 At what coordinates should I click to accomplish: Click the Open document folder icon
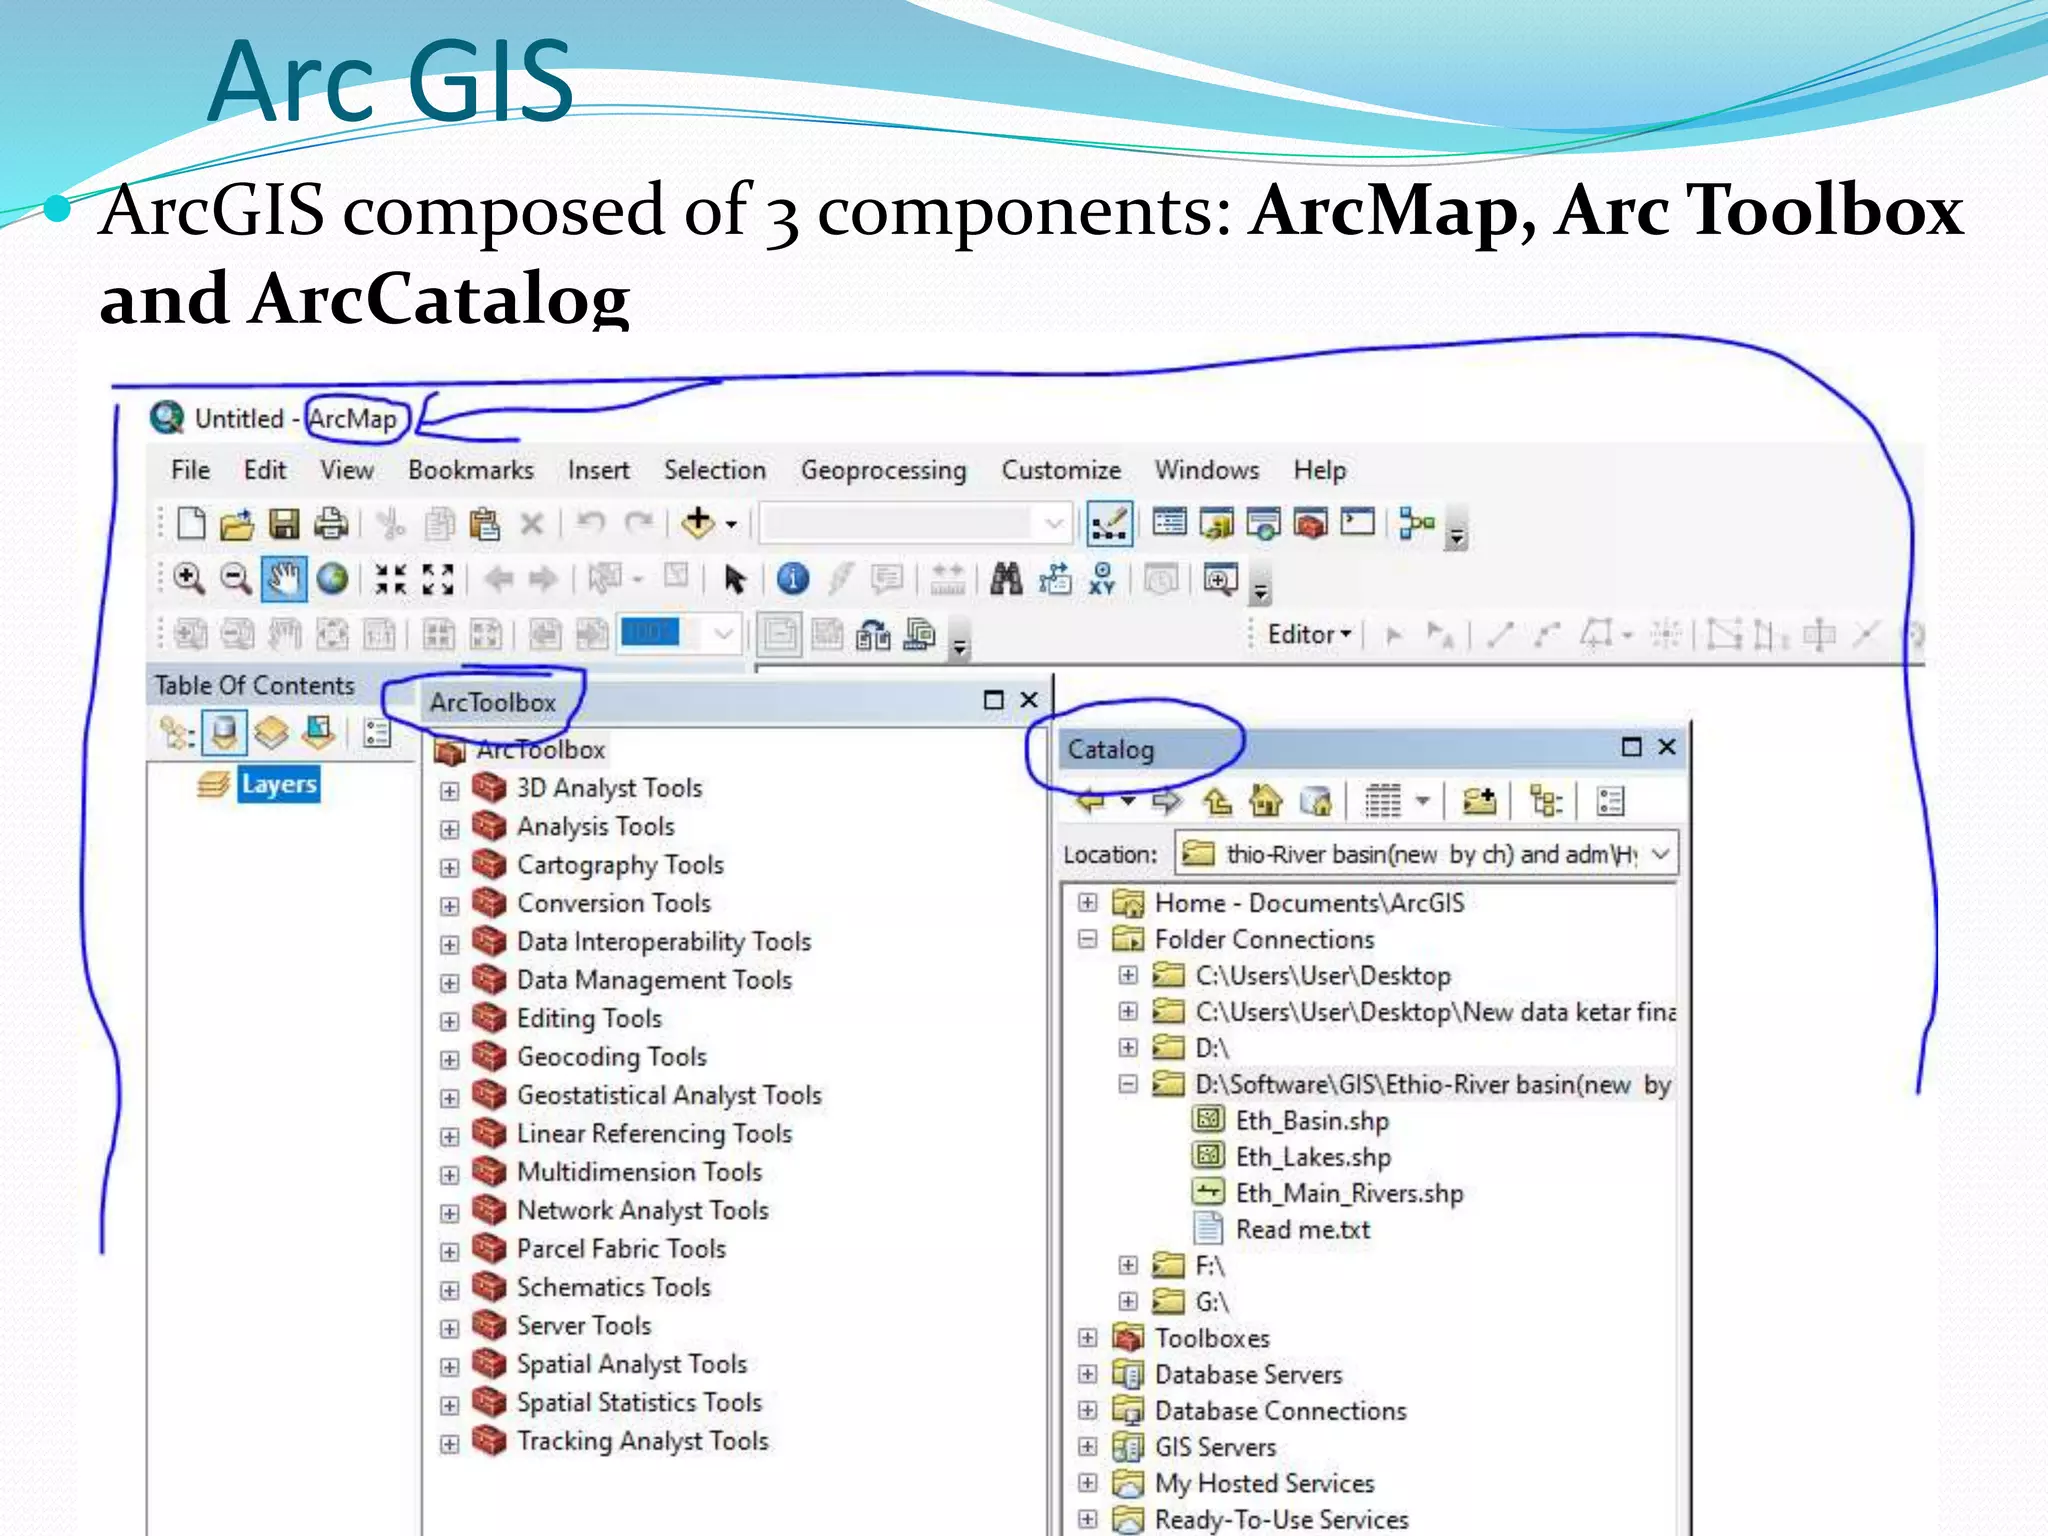pos(237,524)
